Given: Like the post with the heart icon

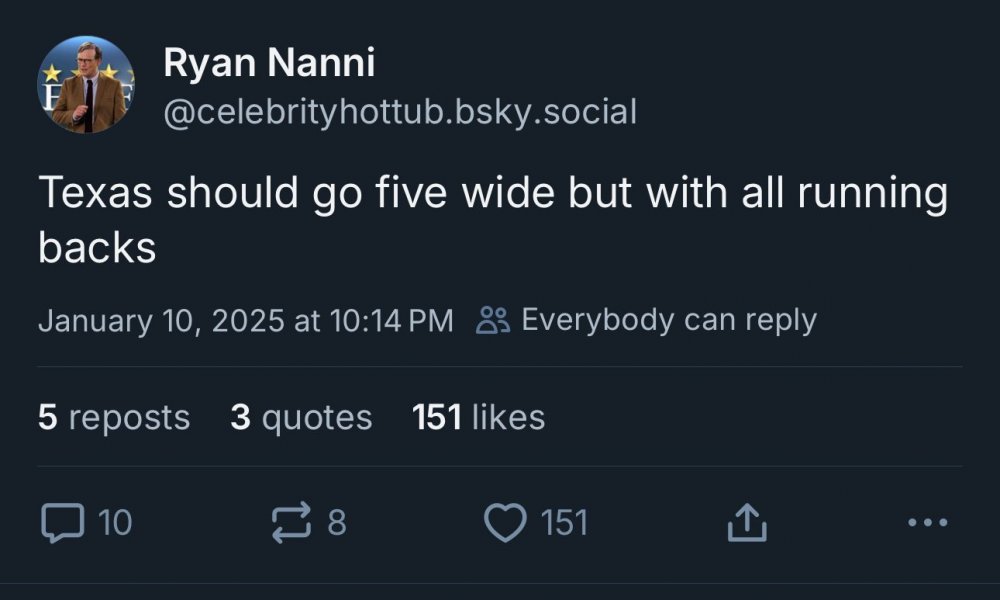Looking at the screenshot, I should tap(505, 521).
